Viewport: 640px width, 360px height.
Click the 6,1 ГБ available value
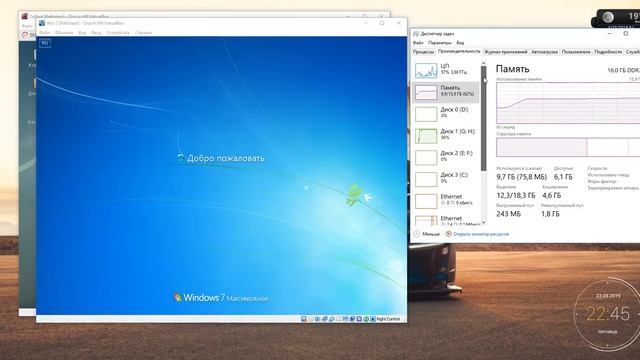click(x=563, y=177)
